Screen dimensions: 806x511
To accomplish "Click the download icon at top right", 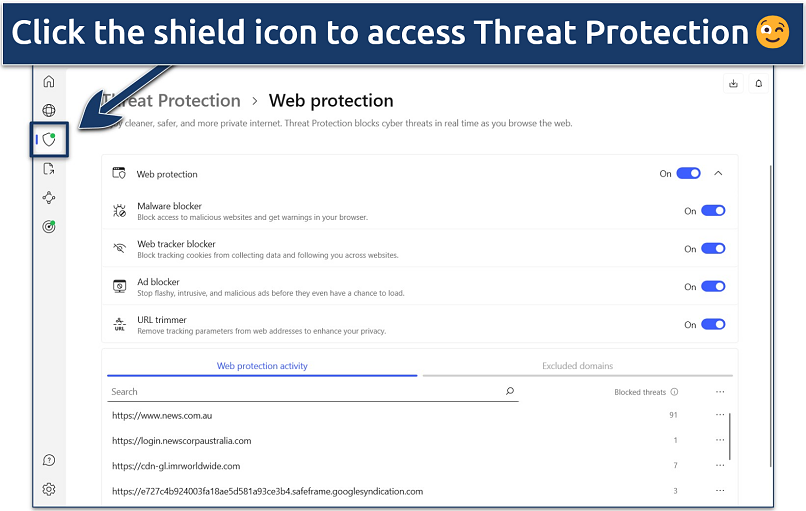I will (x=733, y=83).
